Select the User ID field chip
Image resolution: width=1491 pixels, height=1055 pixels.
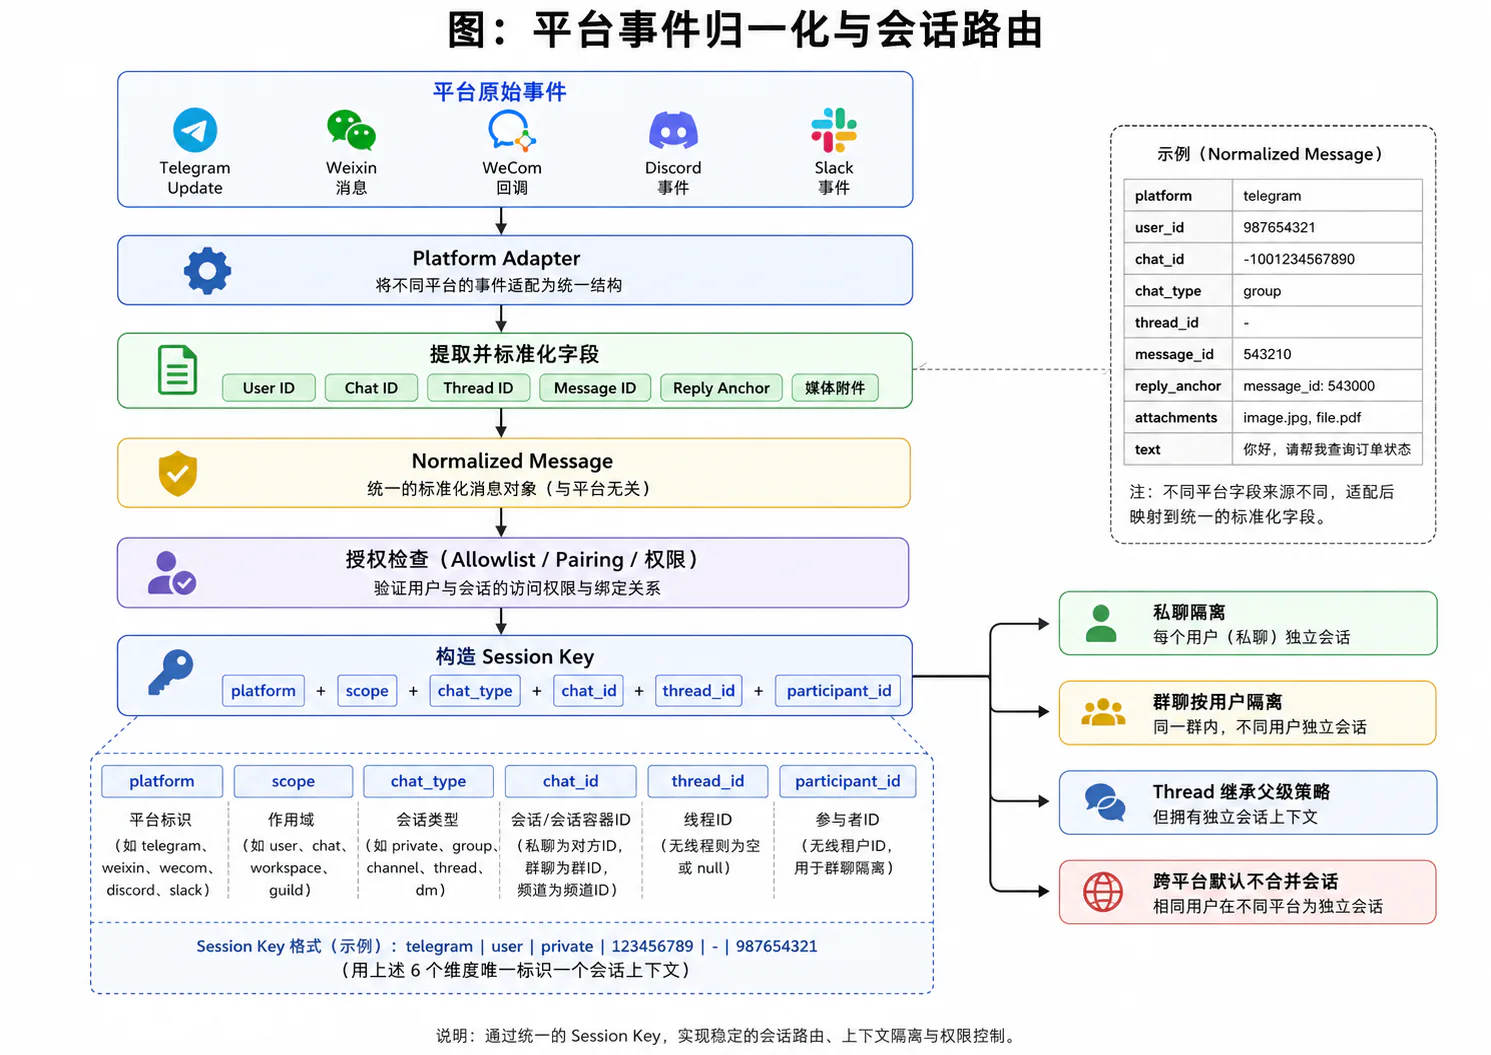269,388
